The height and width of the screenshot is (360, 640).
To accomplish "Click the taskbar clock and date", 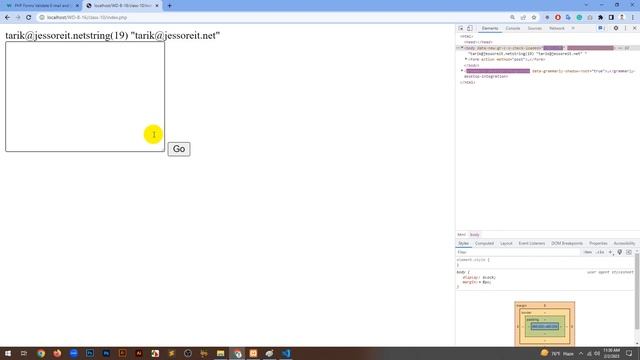I will coord(611,353).
